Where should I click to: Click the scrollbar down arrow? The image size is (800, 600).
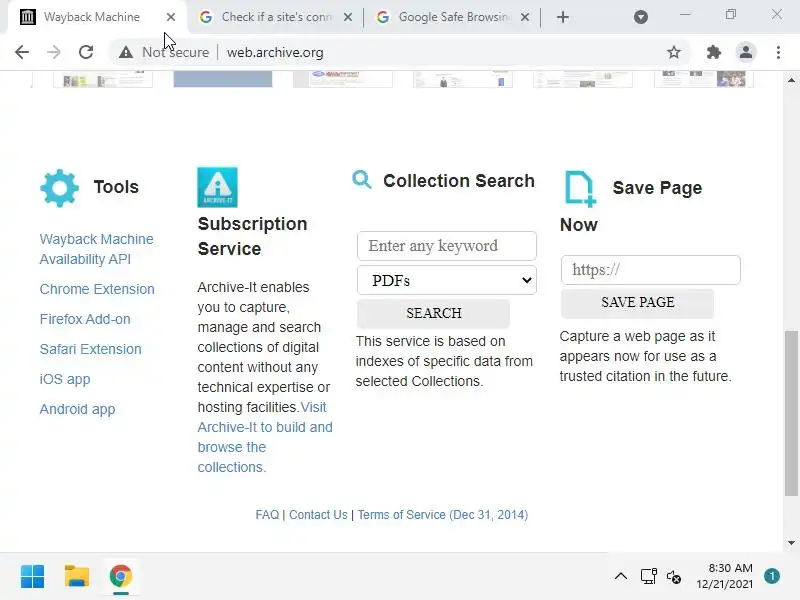tap(791, 543)
